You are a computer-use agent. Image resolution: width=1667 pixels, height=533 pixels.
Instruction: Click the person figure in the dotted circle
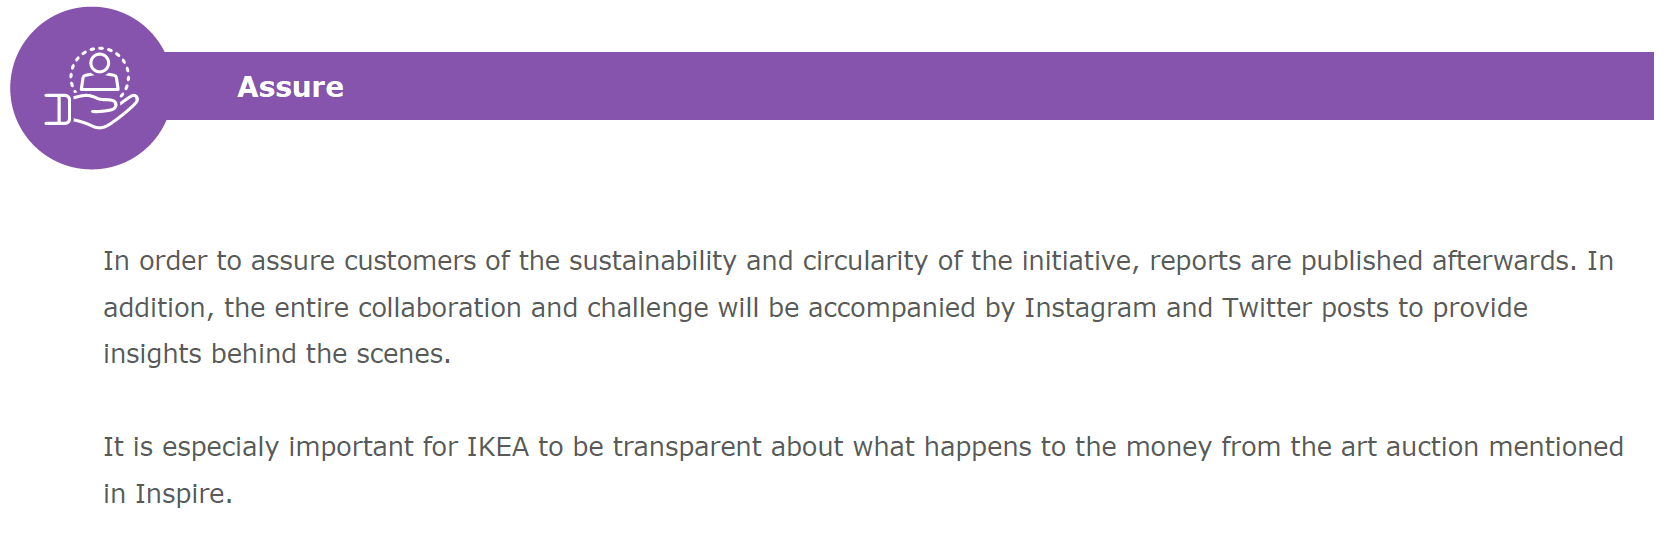pyautogui.click(x=100, y=70)
